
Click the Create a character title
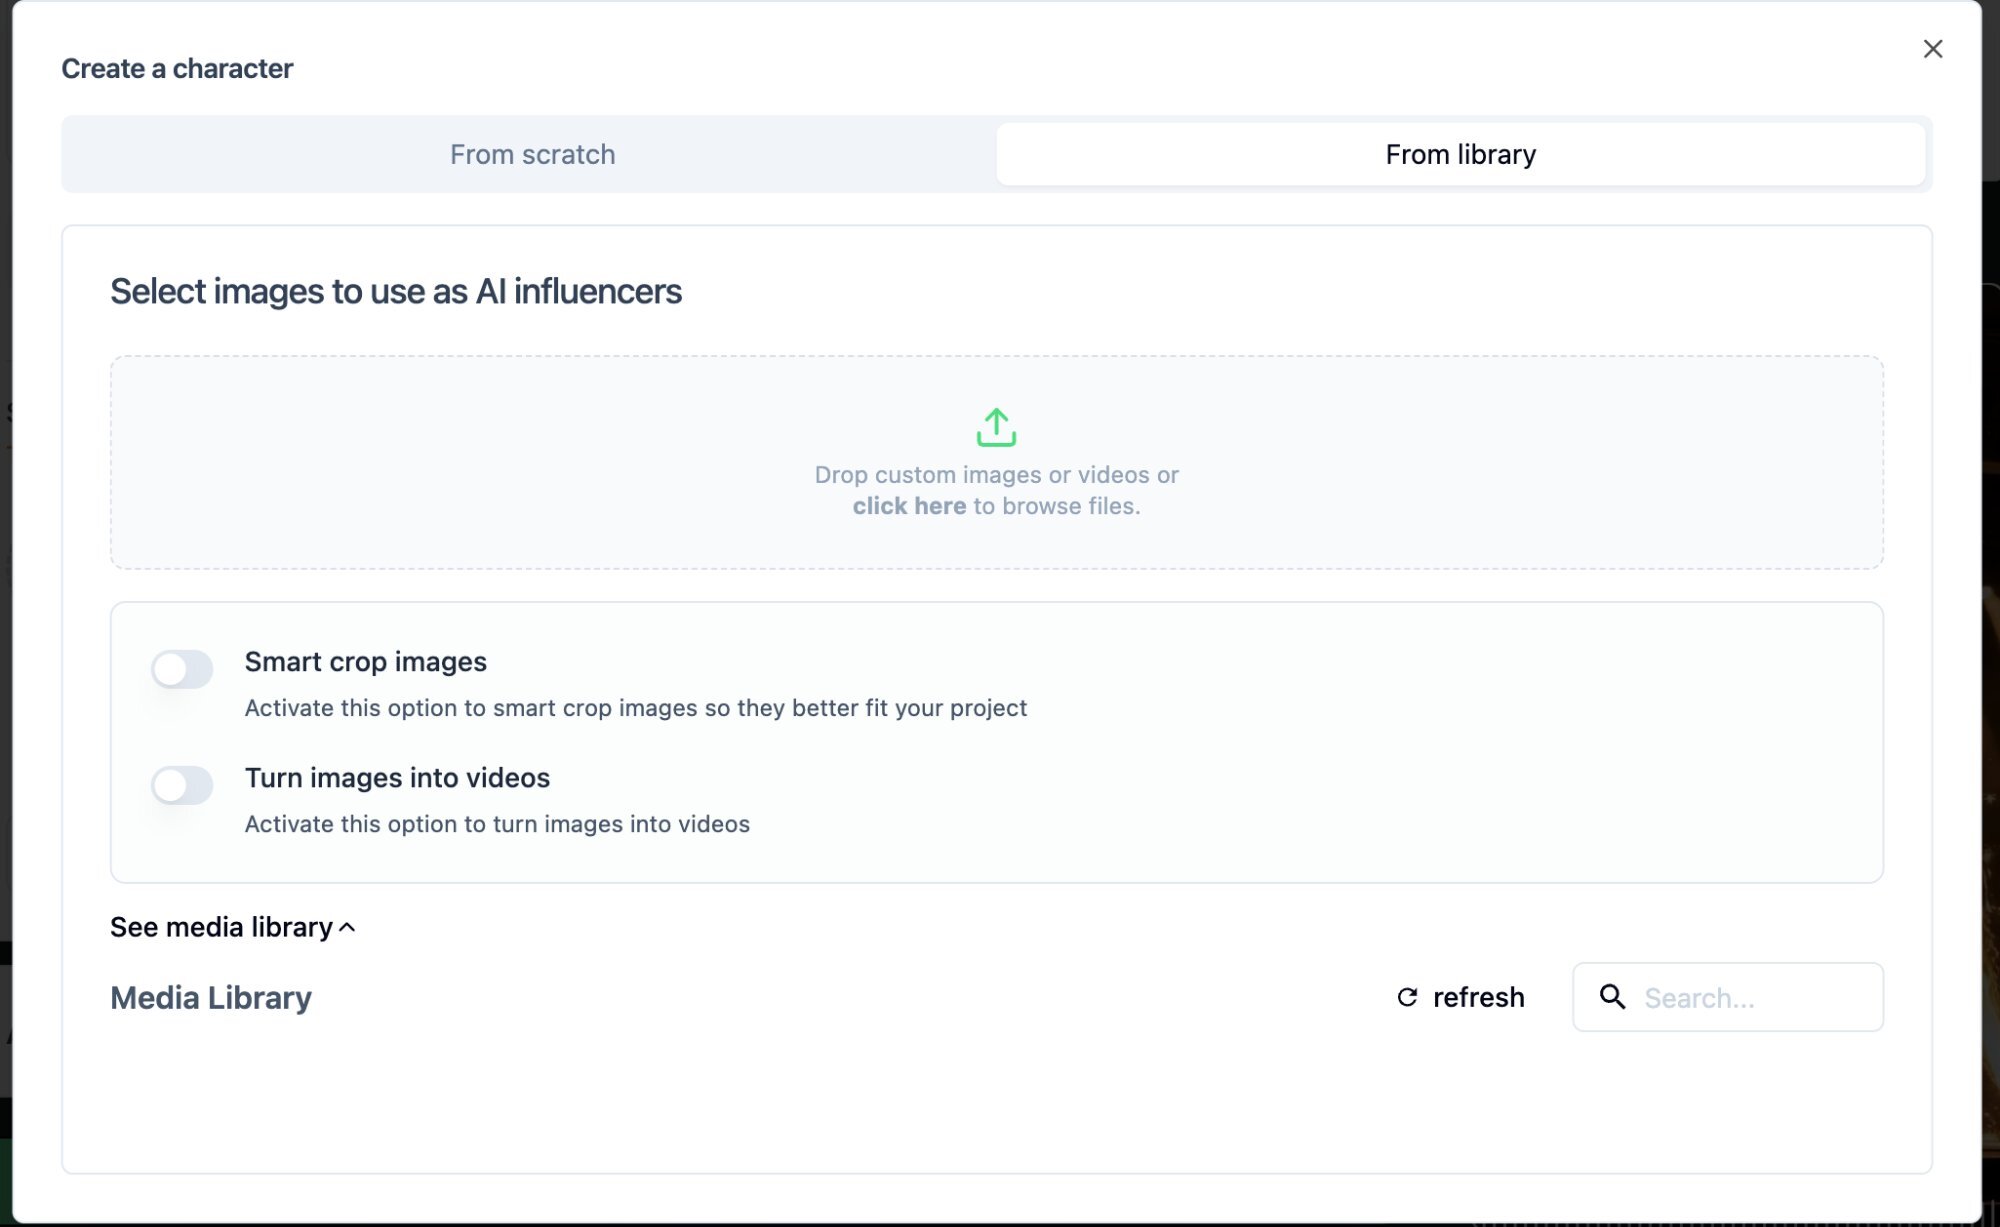pos(178,68)
